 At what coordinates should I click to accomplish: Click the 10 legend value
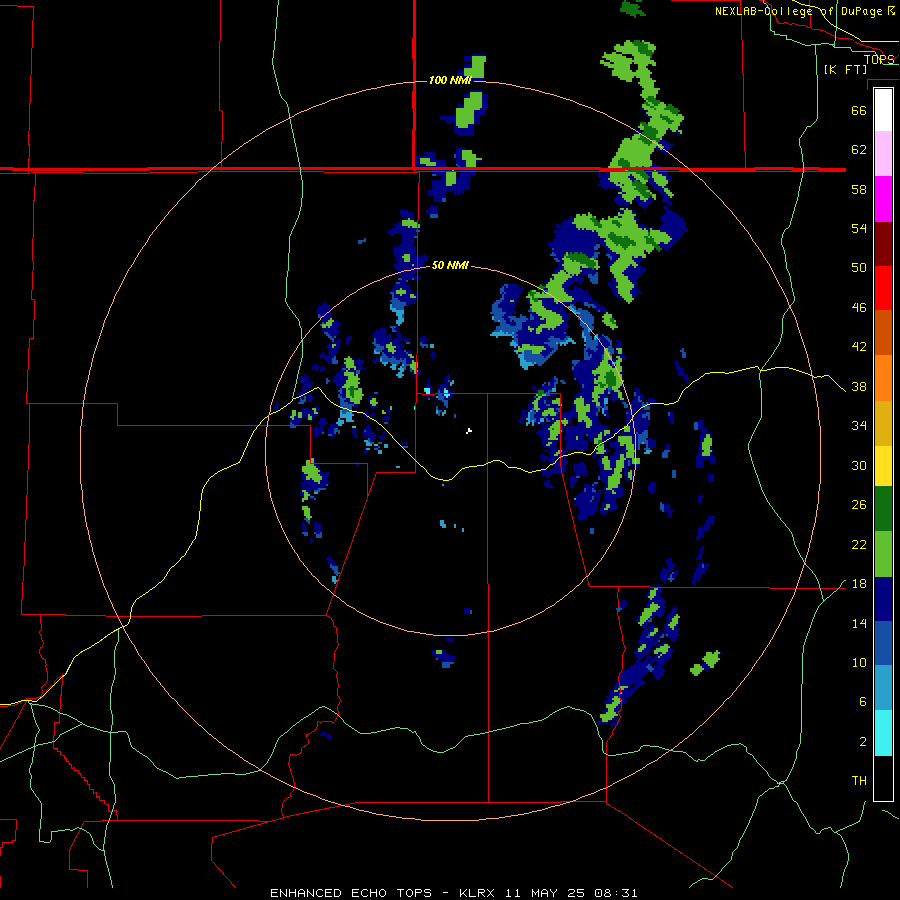coord(859,663)
